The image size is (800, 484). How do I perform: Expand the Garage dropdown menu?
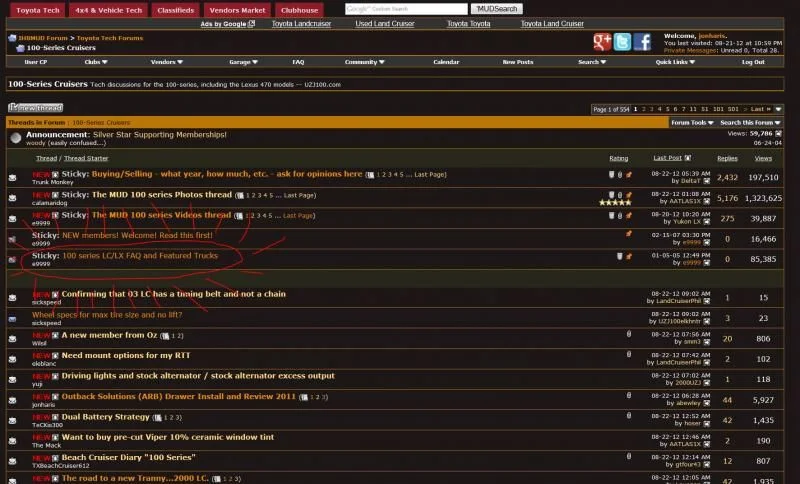pyautogui.click(x=243, y=62)
